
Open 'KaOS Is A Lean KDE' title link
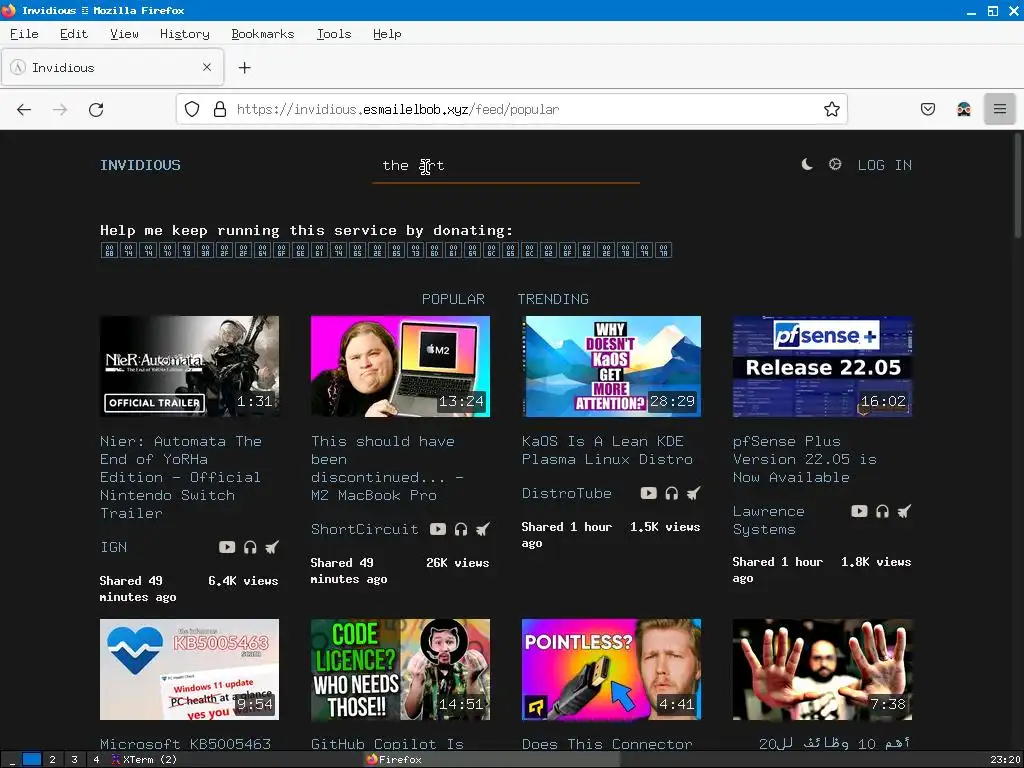[x=607, y=450]
